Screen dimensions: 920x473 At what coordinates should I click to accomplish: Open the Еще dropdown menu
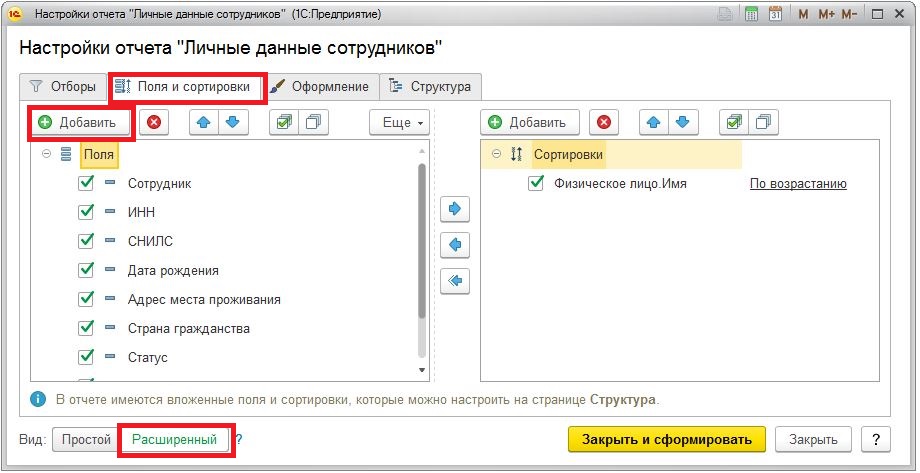[402, 123]
